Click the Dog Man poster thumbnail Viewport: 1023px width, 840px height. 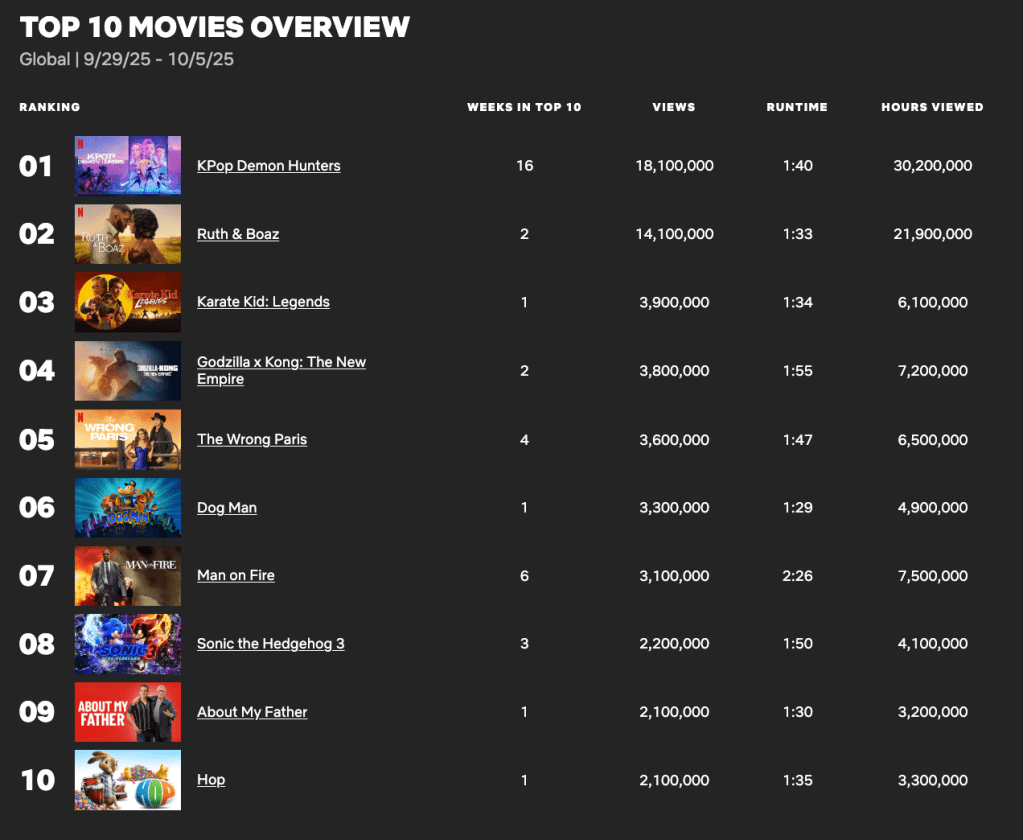(x=128, y=507)
